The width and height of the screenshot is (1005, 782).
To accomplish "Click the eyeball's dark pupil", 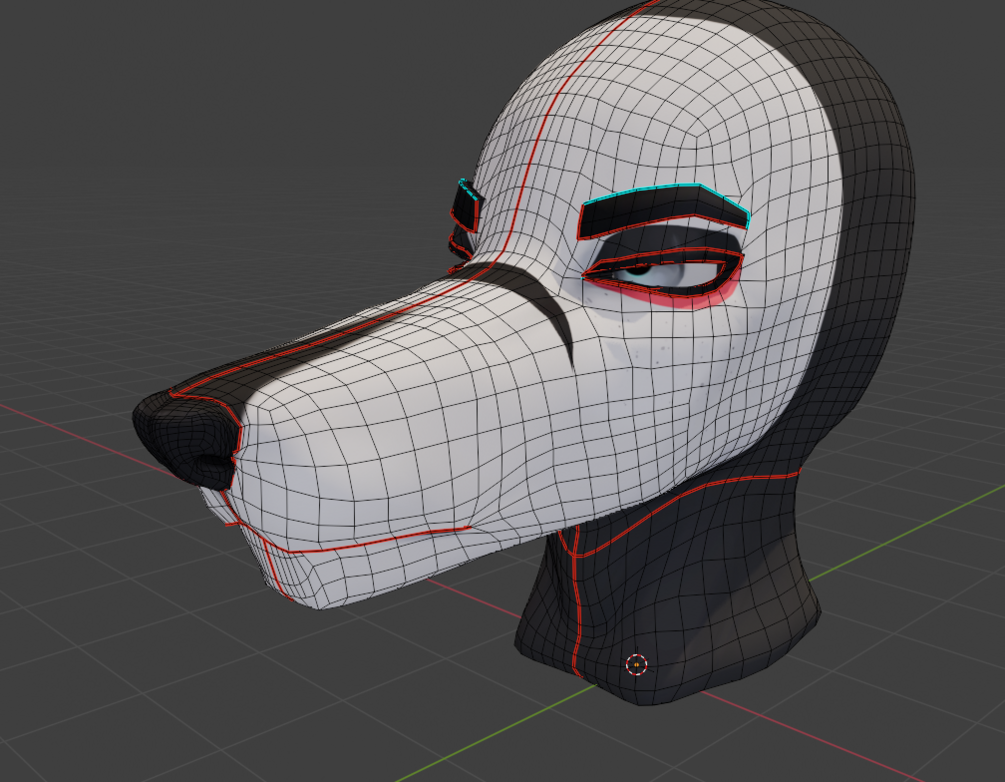I will click(637, 269).
